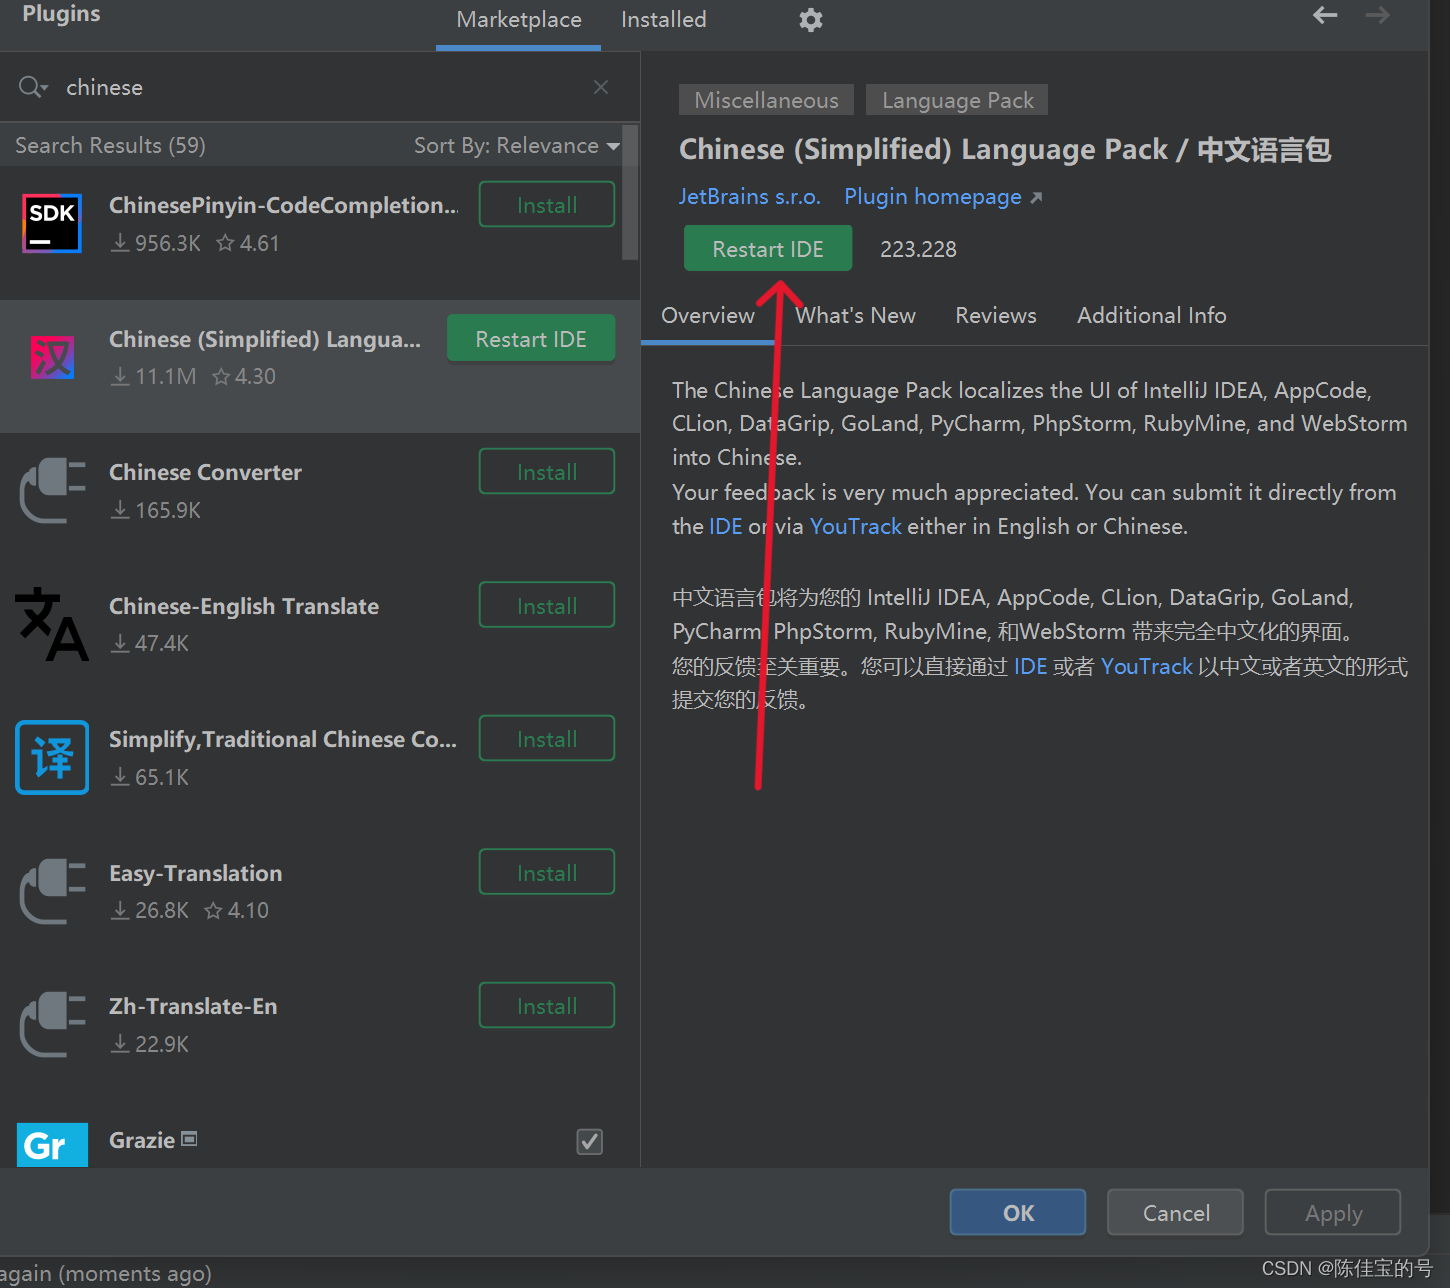Click Restart IDE in the details pane
The height and width of the screenshot is (1288, 1450).
[x=768, y=249]
